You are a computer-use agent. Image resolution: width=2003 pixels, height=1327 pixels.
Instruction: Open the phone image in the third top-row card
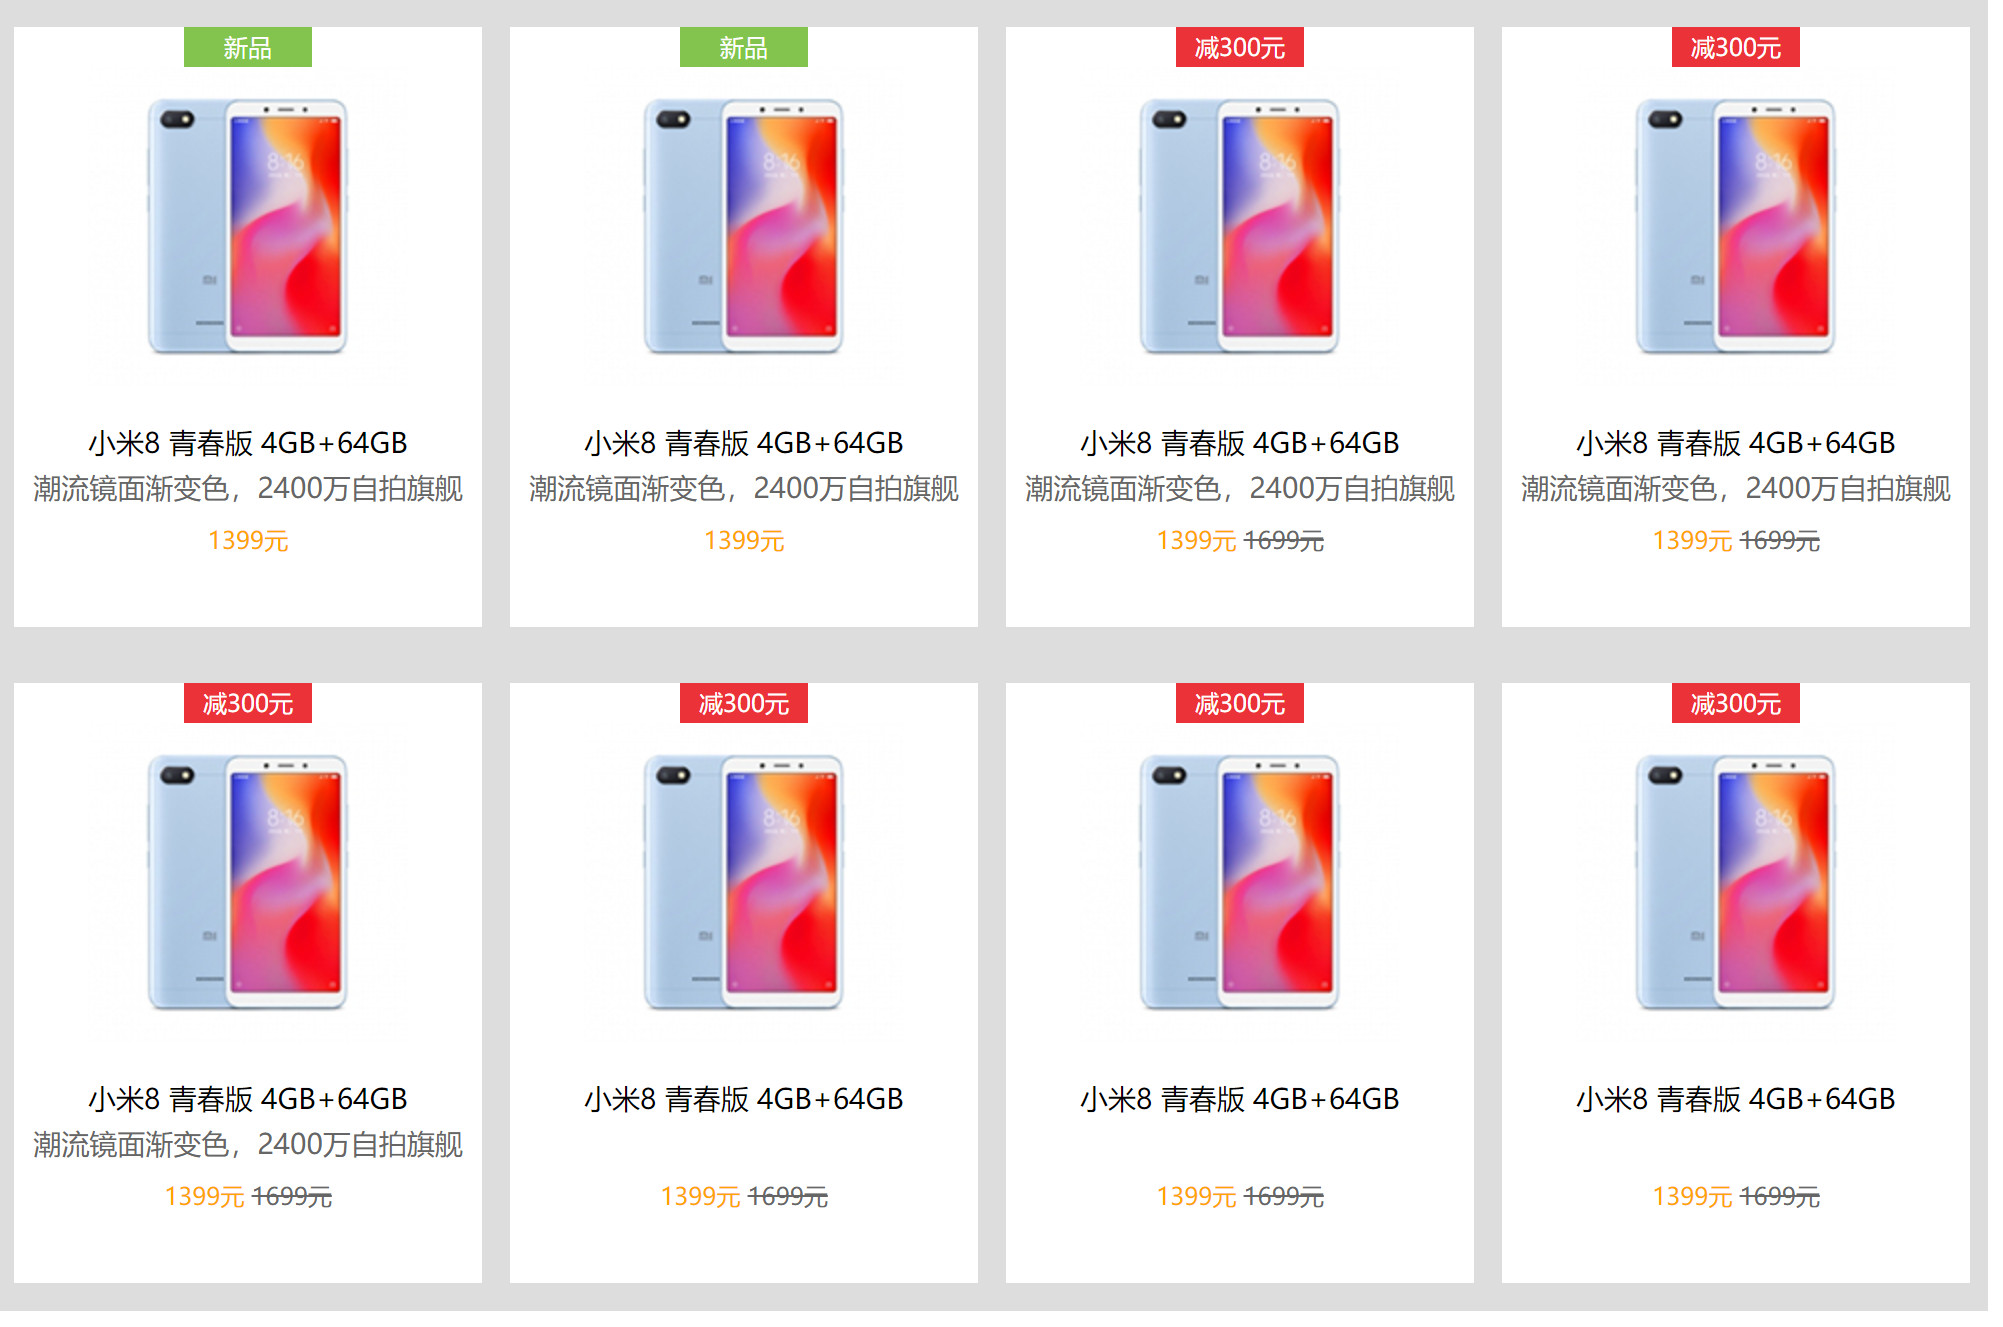click(x=1239, y=226)
